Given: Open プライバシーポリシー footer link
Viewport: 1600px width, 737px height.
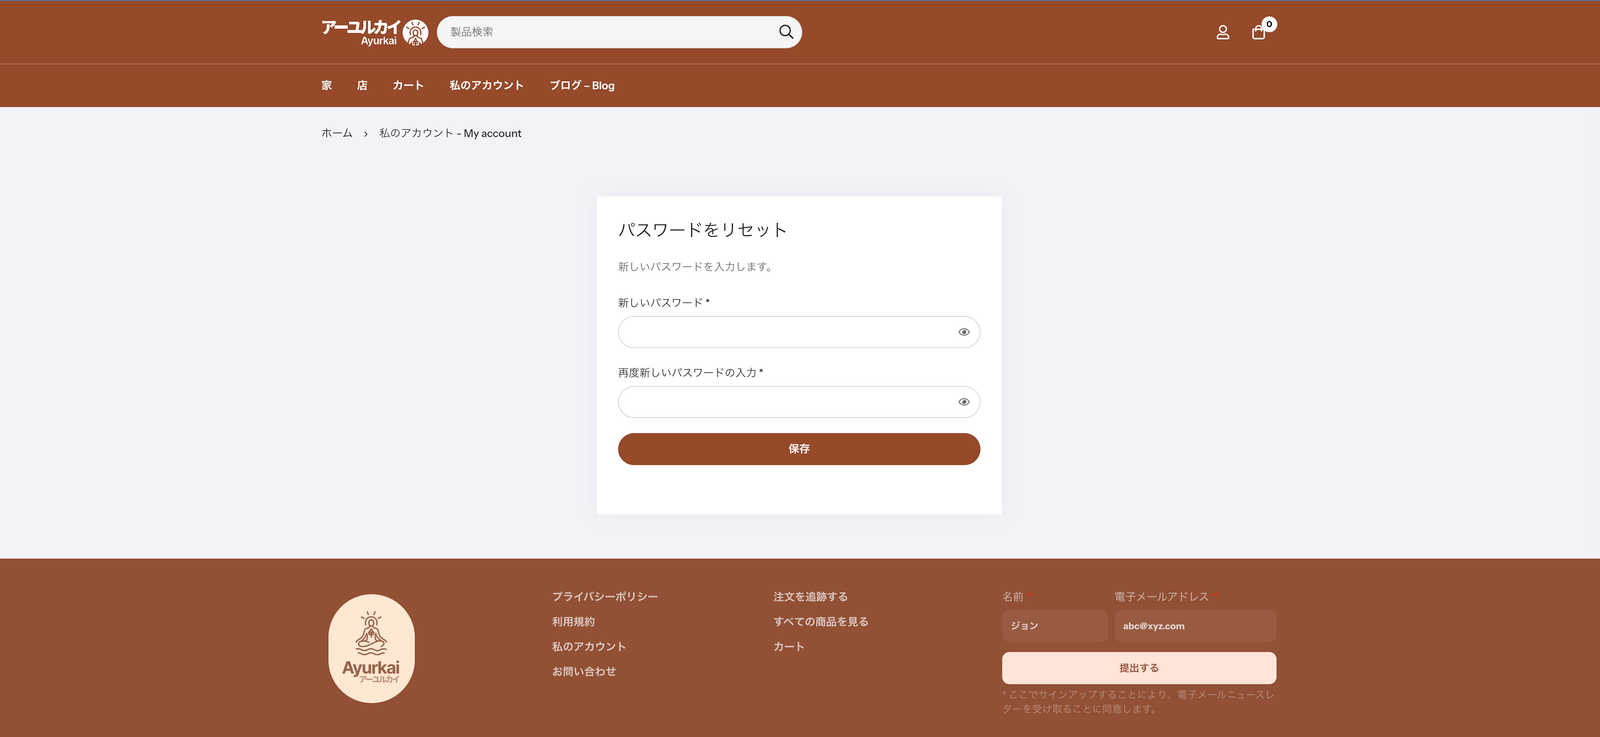Looking at the screenshot, I should point(605,597).
